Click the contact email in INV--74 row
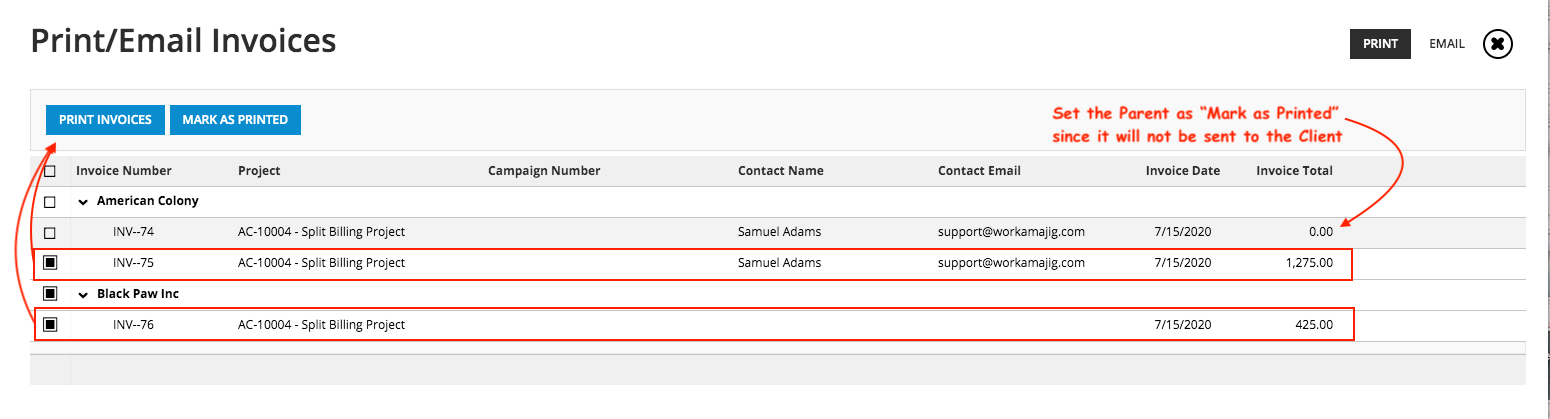1550x419 pixels. (1011, 232)
